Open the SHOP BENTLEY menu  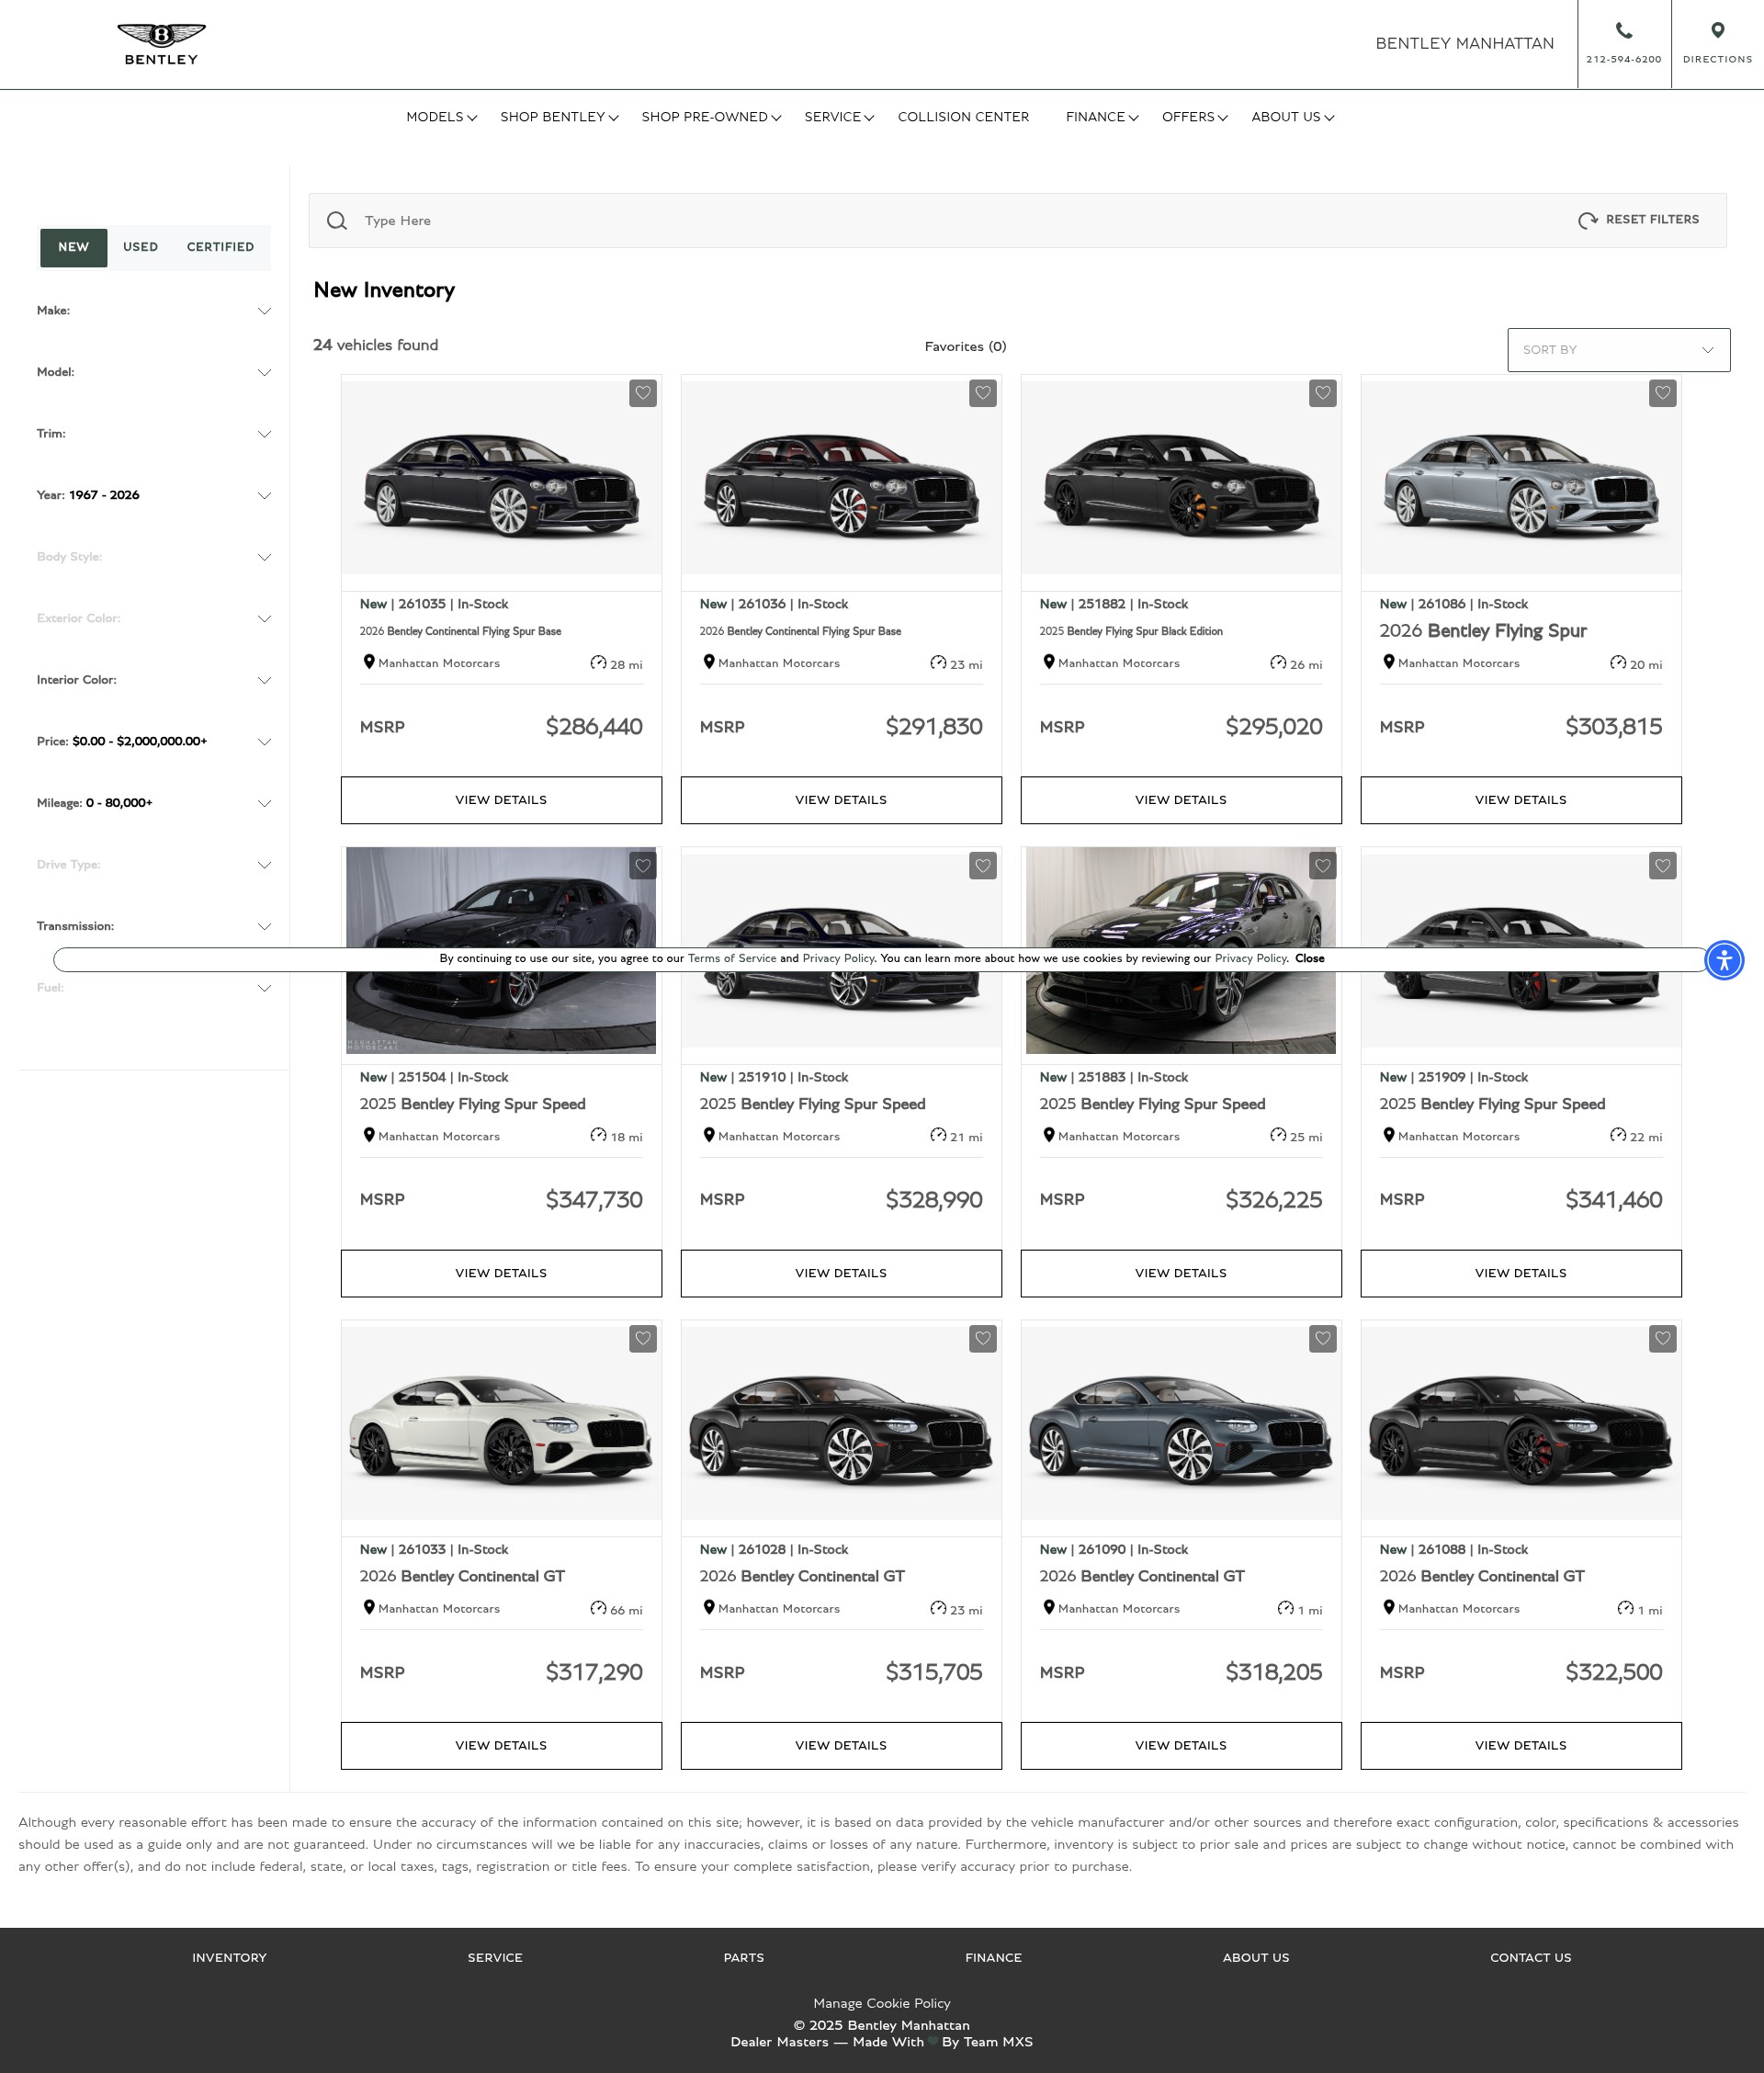click(559, 117)
